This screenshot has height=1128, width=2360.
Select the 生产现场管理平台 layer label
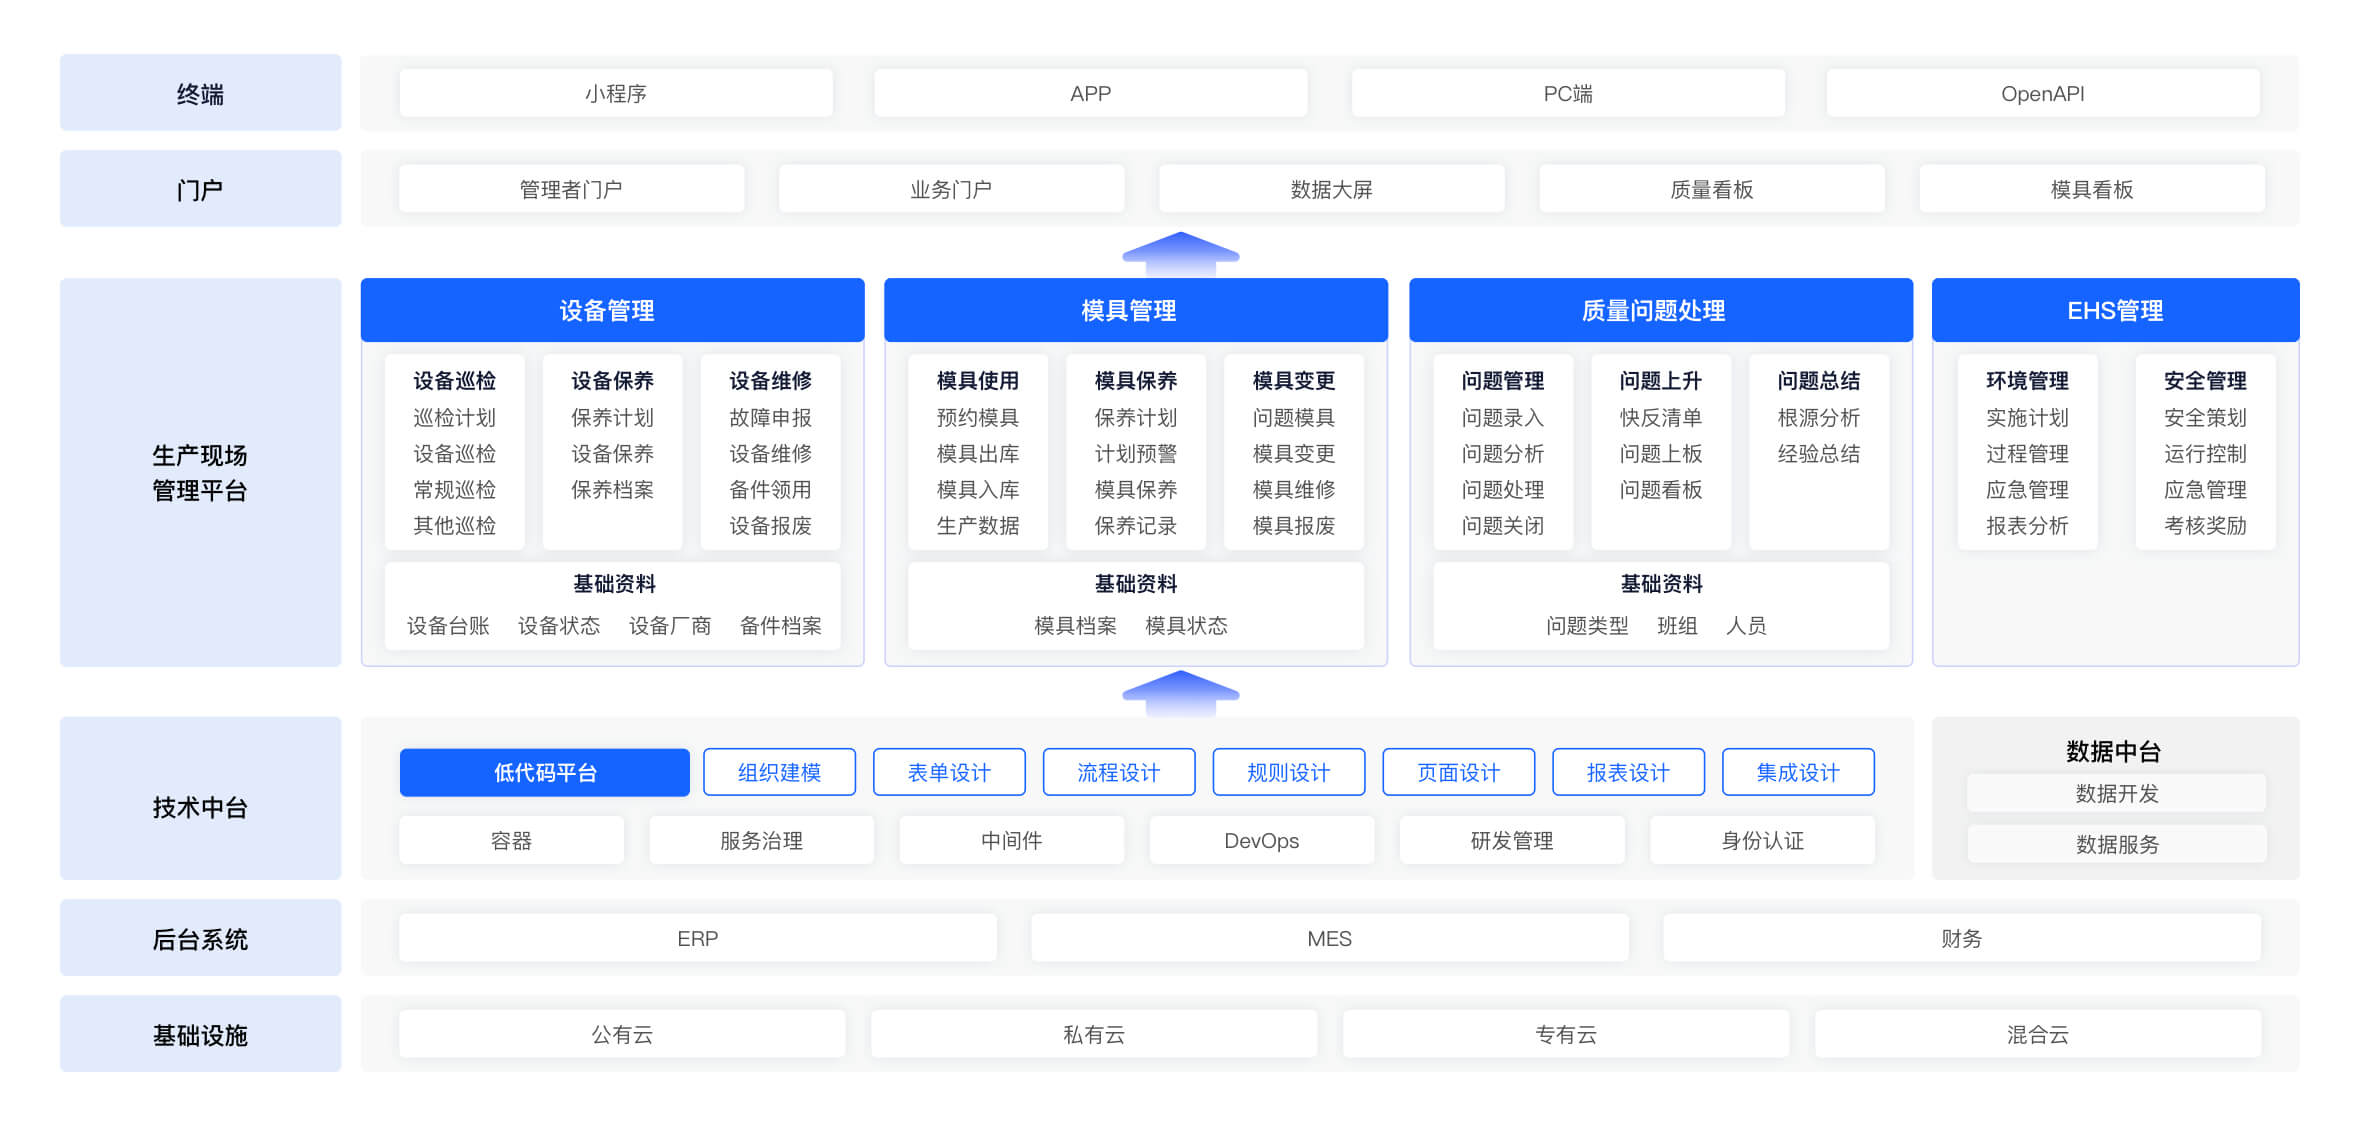(200, 472)
